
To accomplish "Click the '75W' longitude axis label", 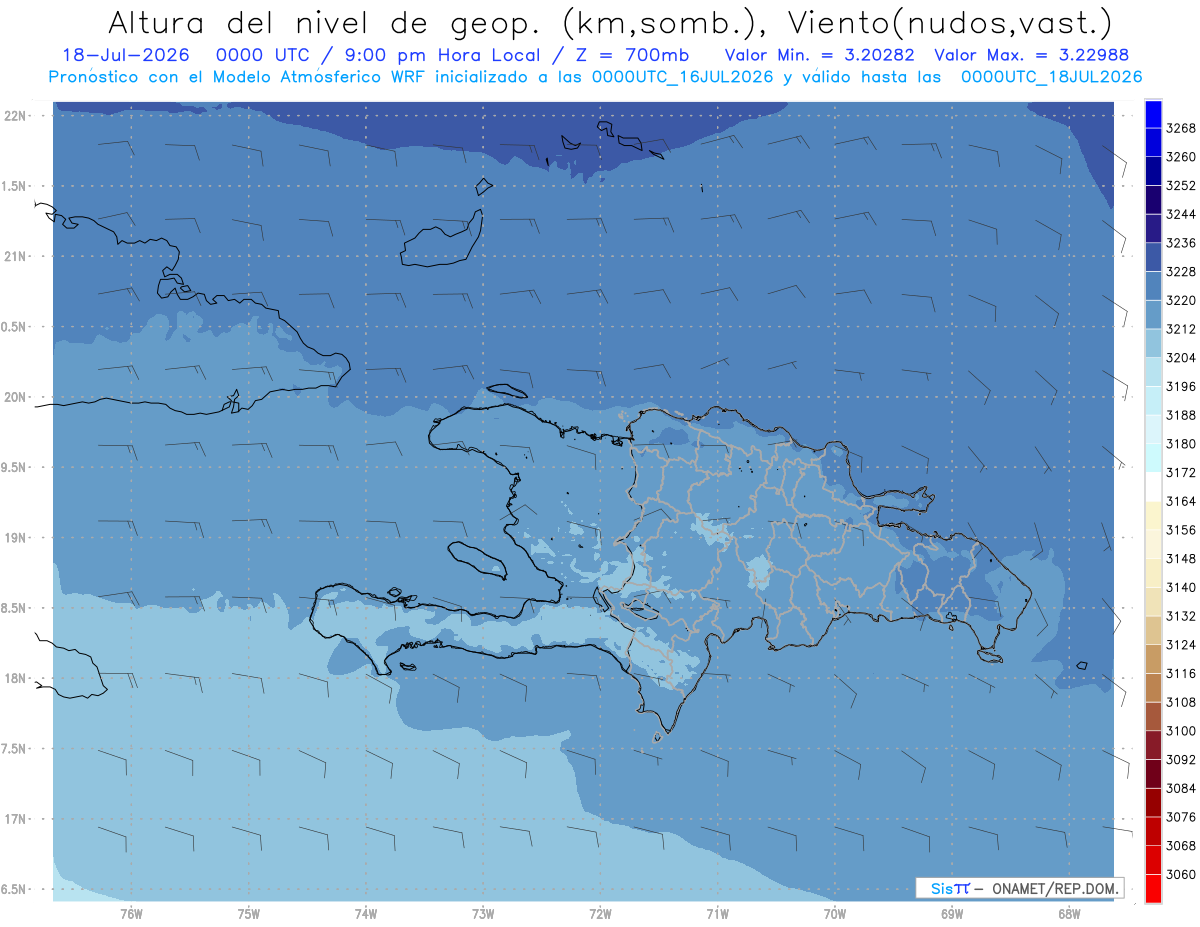I will coord(249,914).
